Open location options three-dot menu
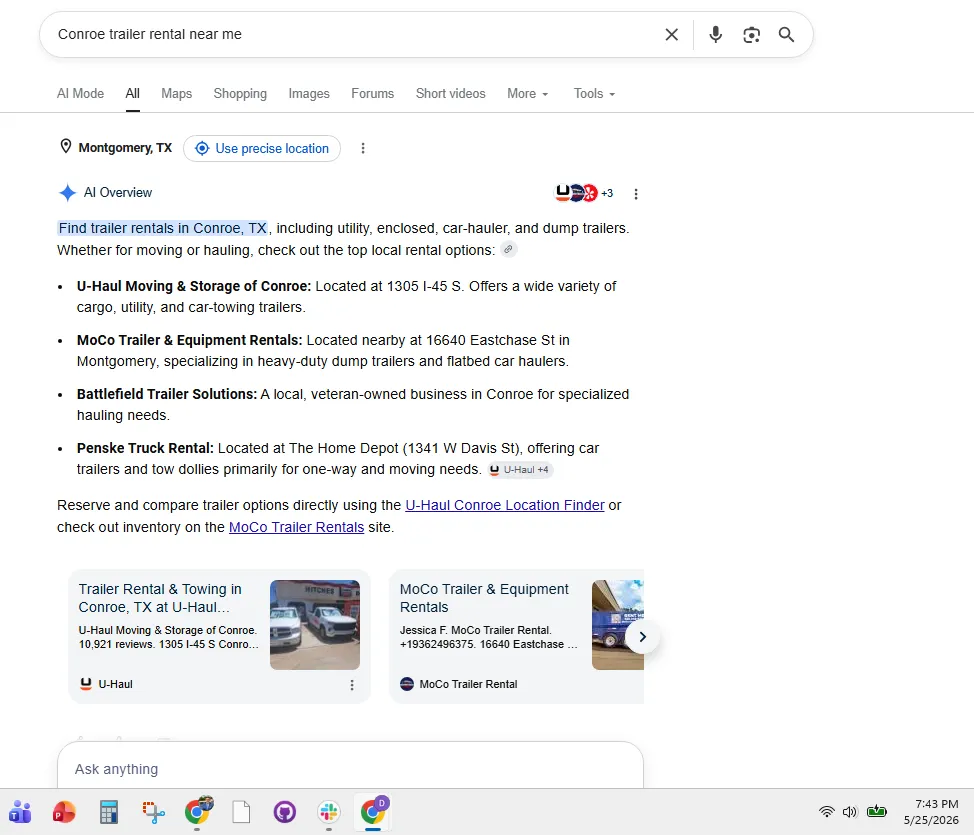 [363, 148]
